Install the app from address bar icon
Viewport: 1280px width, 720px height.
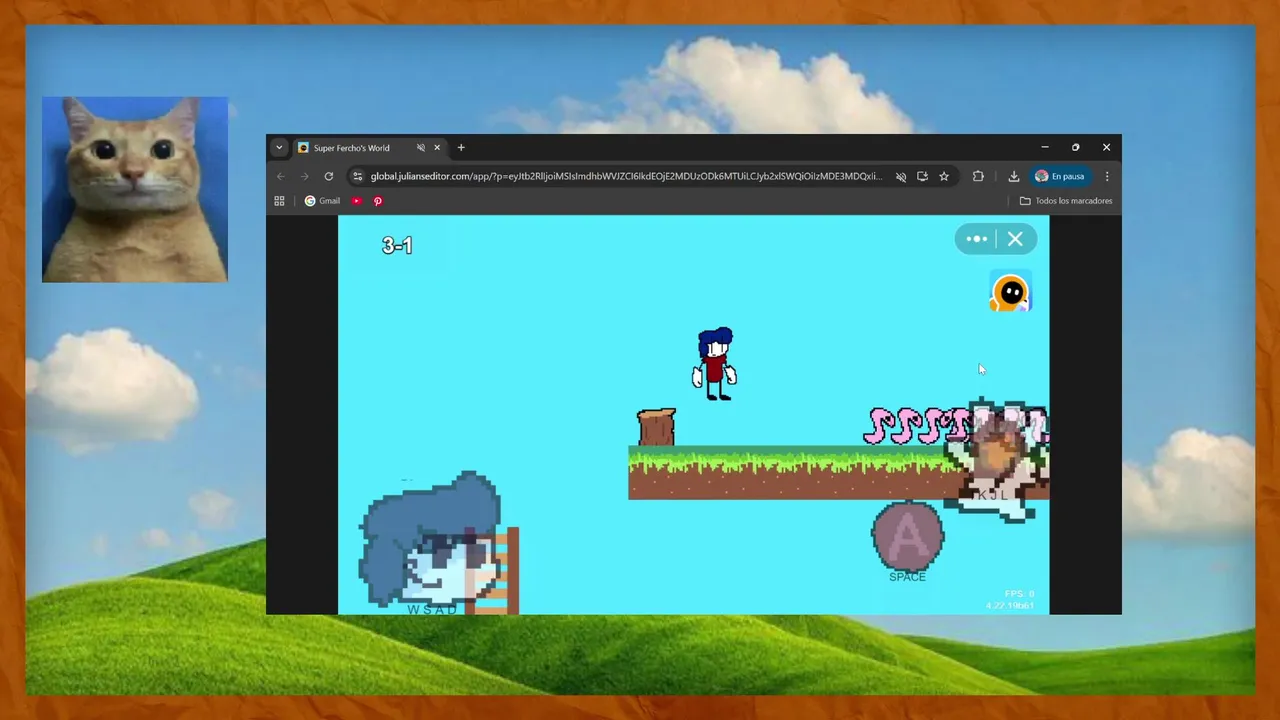[922, 176]
